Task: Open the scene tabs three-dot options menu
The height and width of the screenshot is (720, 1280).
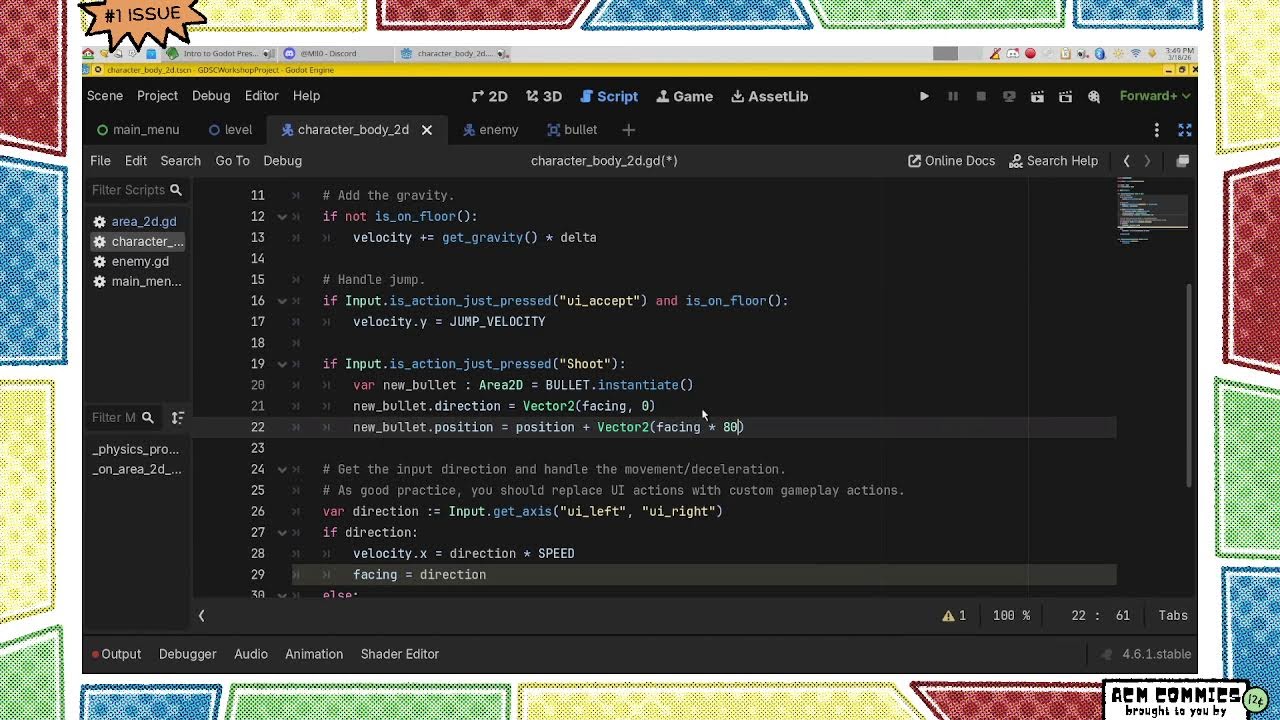Action: [1156, 130]
